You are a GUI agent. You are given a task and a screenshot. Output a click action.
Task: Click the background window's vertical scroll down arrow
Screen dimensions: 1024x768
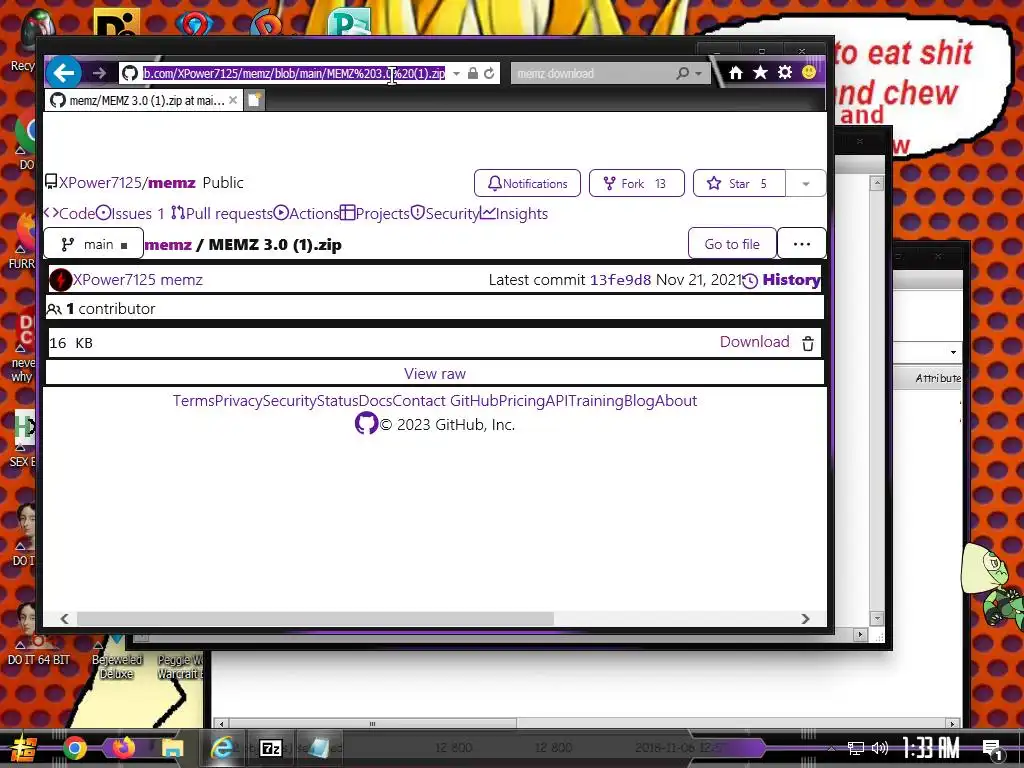point(877,618)
